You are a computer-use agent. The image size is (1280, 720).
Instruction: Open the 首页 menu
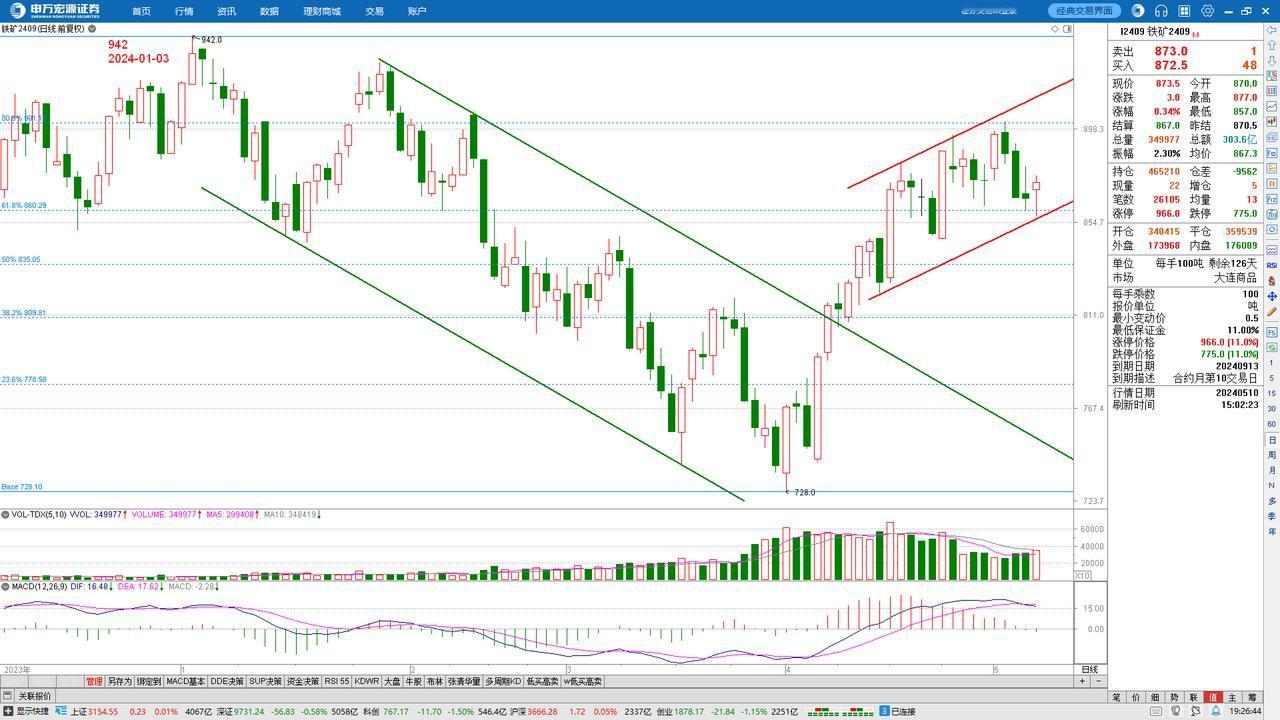point(141,11)
